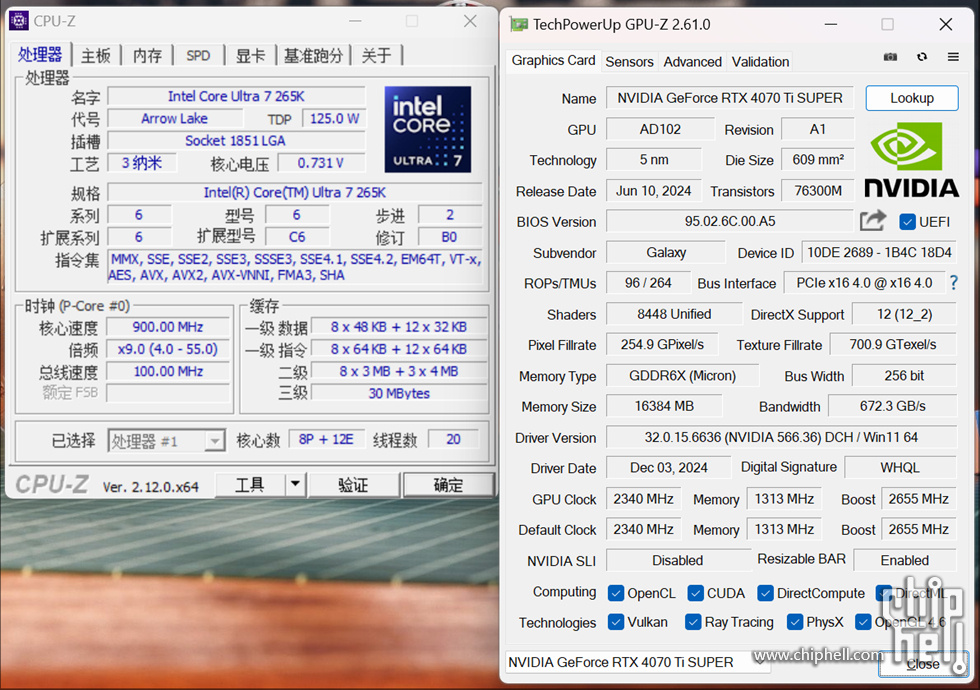980x690 pixels.
Task: Click the Bus Interface question mark
Action: click(954, 282)
